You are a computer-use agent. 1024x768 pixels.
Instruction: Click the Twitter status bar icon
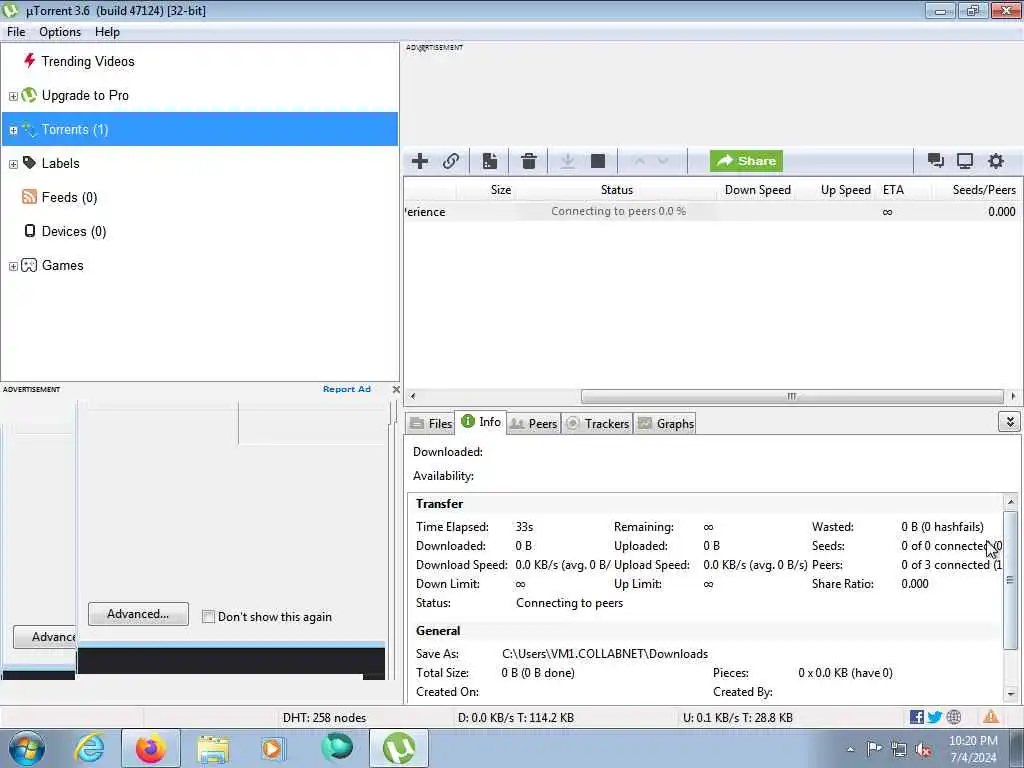[935, 717]
